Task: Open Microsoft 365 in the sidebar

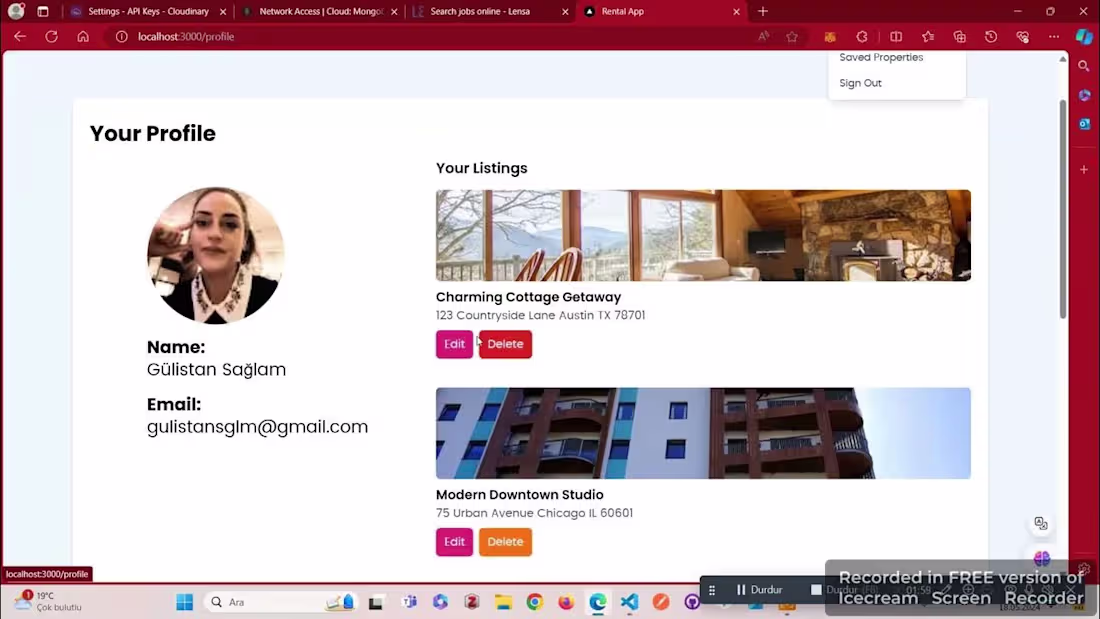Action: click(1084, 95)
